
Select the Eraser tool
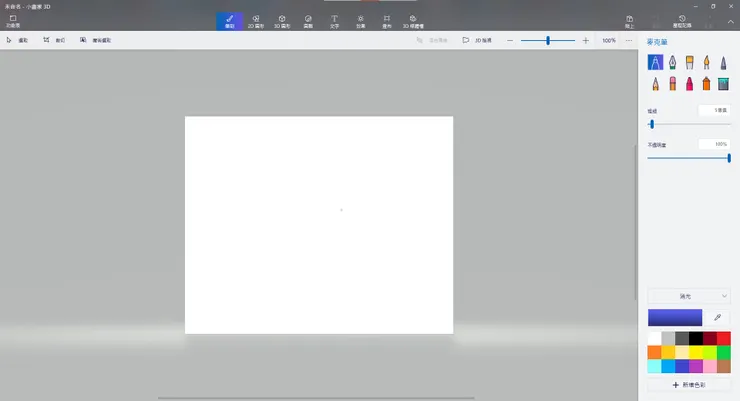point(672,84)
